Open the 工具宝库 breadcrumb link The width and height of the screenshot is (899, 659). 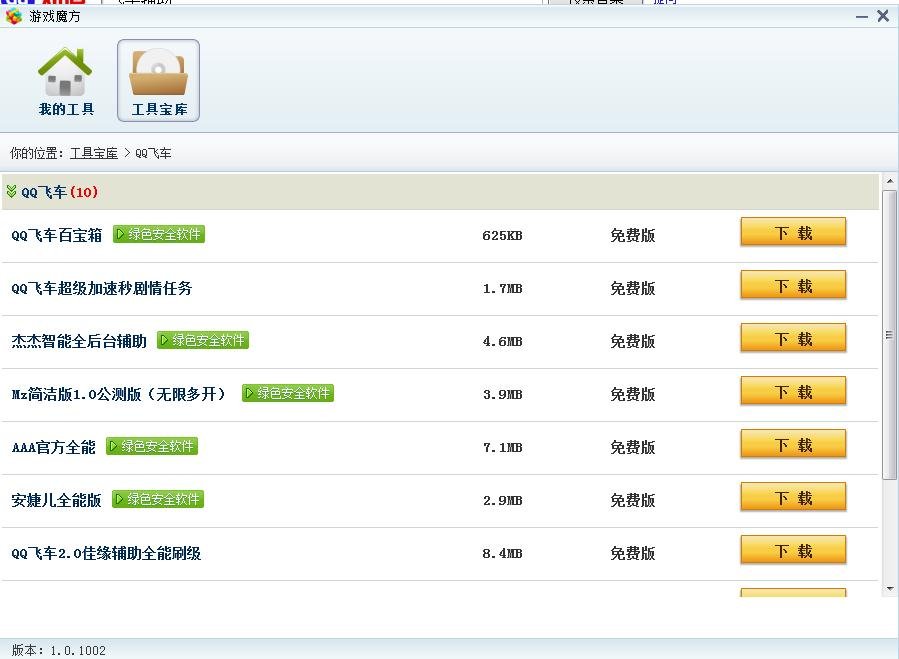click(93, 153)
